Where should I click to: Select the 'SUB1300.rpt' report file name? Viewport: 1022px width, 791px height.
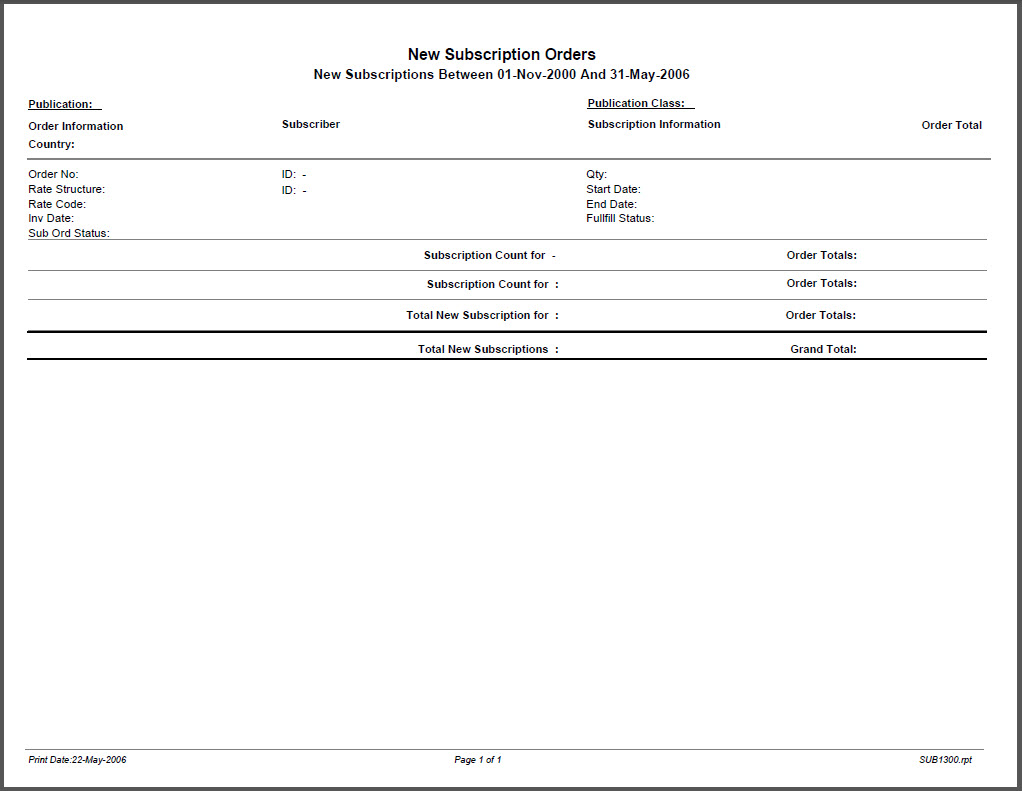click(946, 760)
